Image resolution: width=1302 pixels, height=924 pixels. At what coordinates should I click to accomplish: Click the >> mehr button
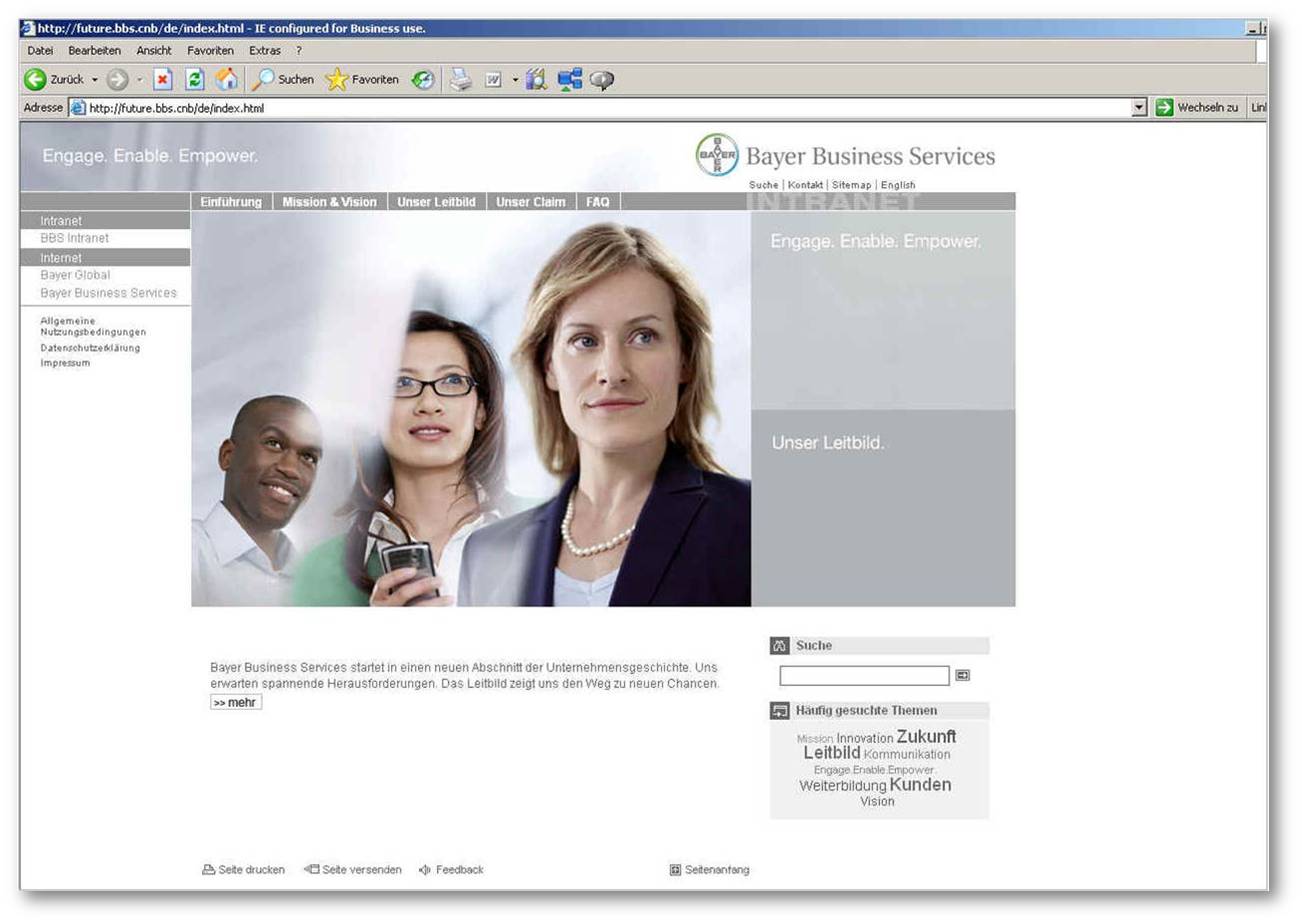click(x=236, y=702)
